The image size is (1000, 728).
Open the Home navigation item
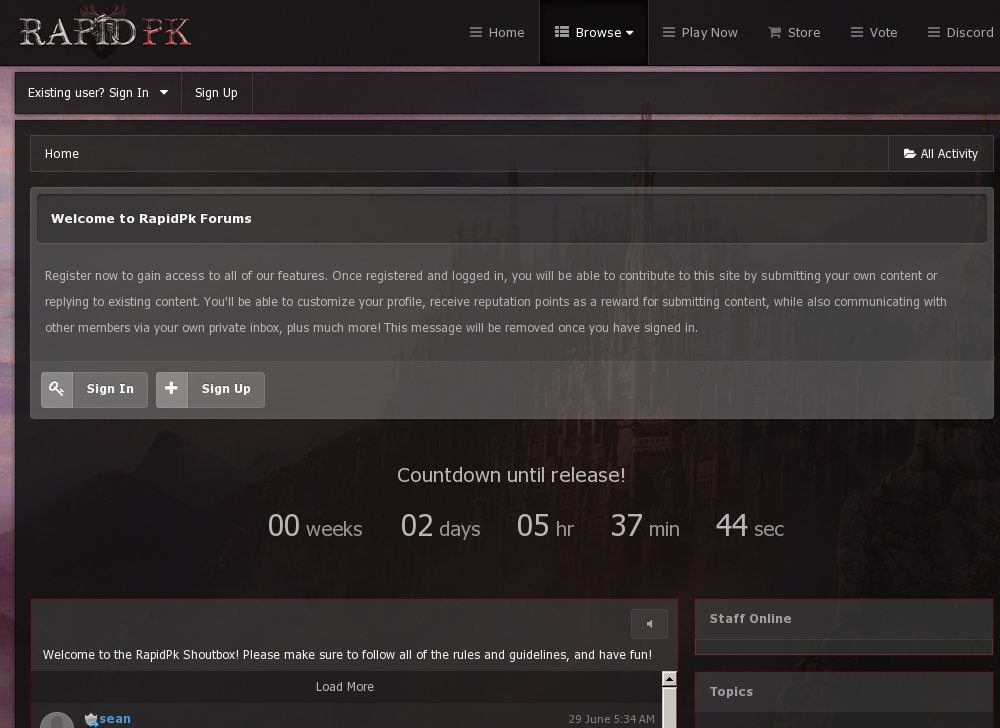click(x=497, y=32)
